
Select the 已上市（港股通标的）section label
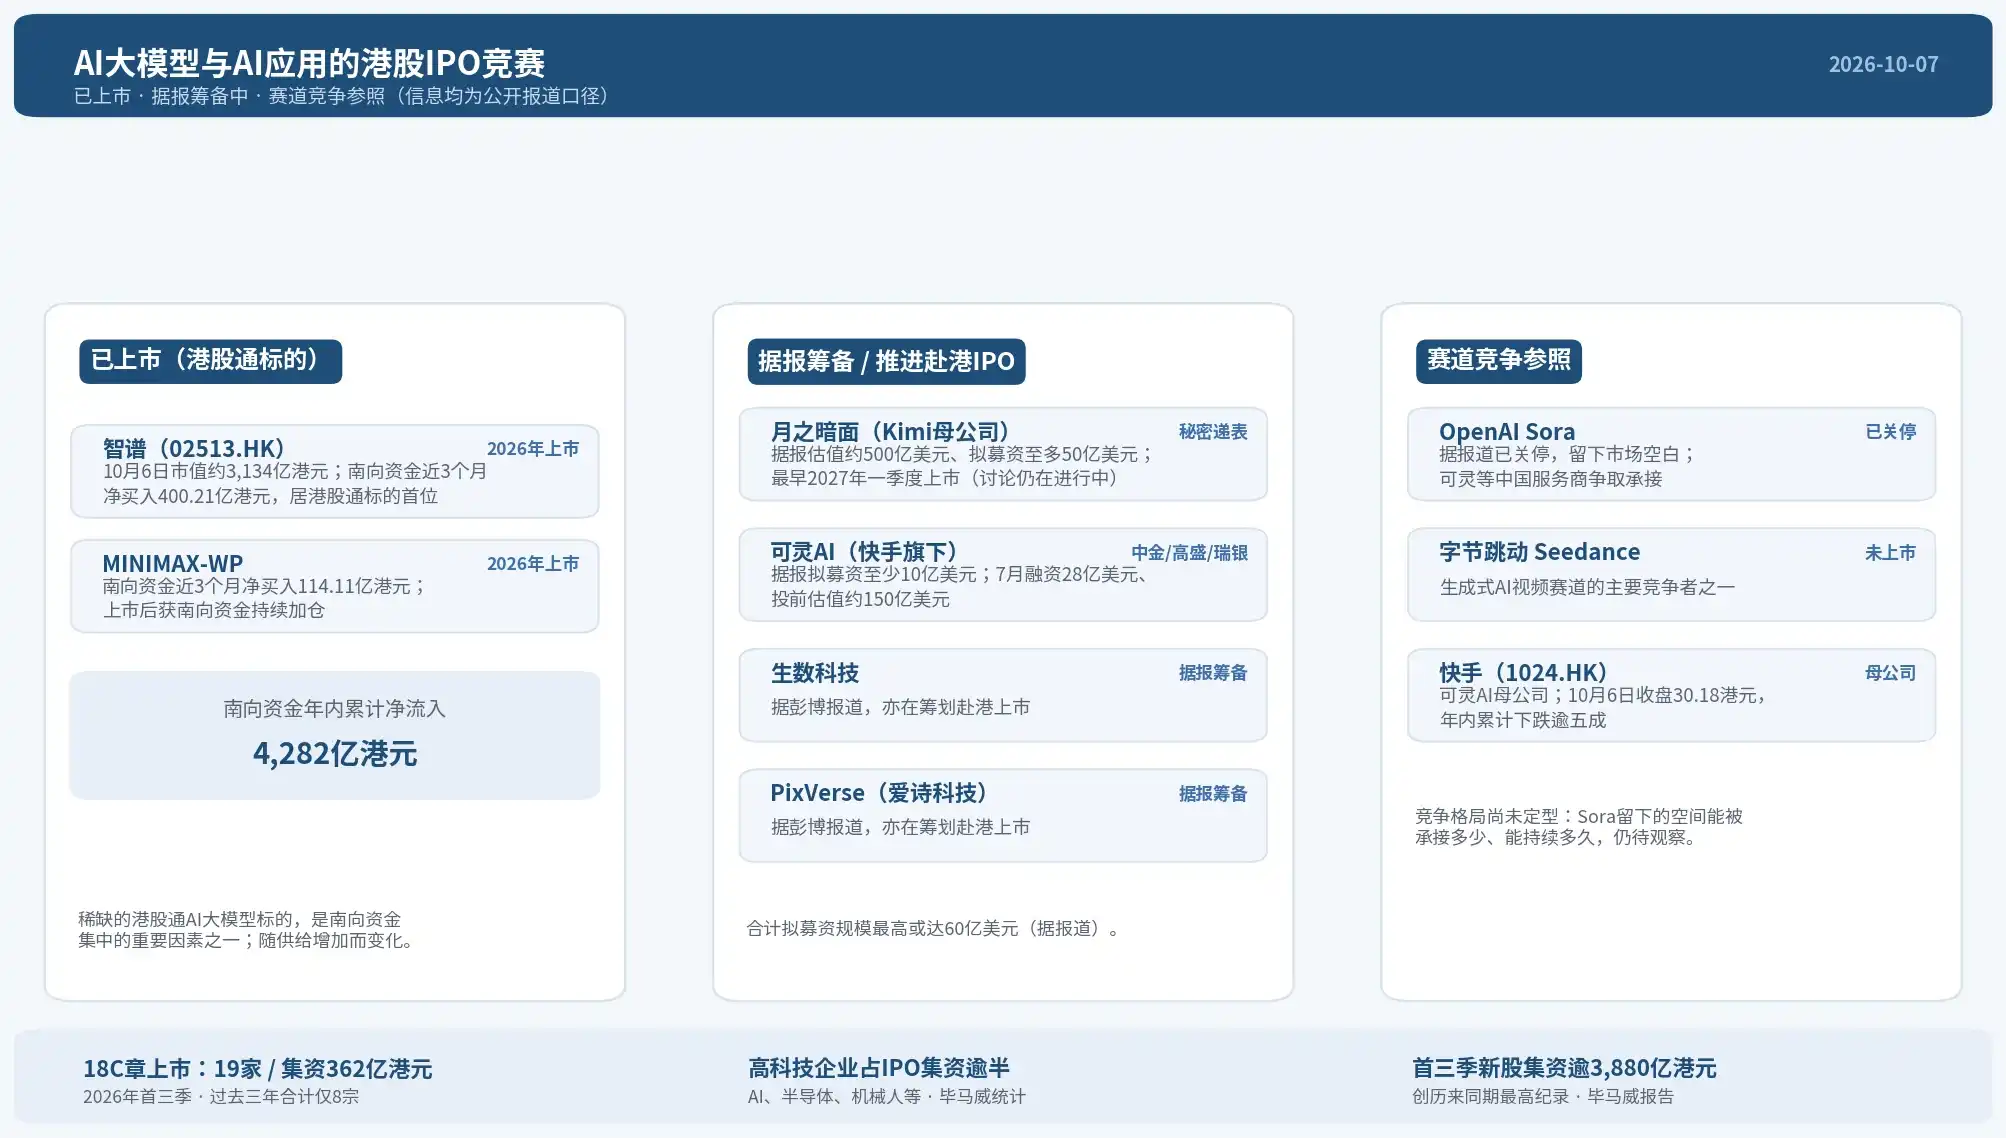click(210, 361)
